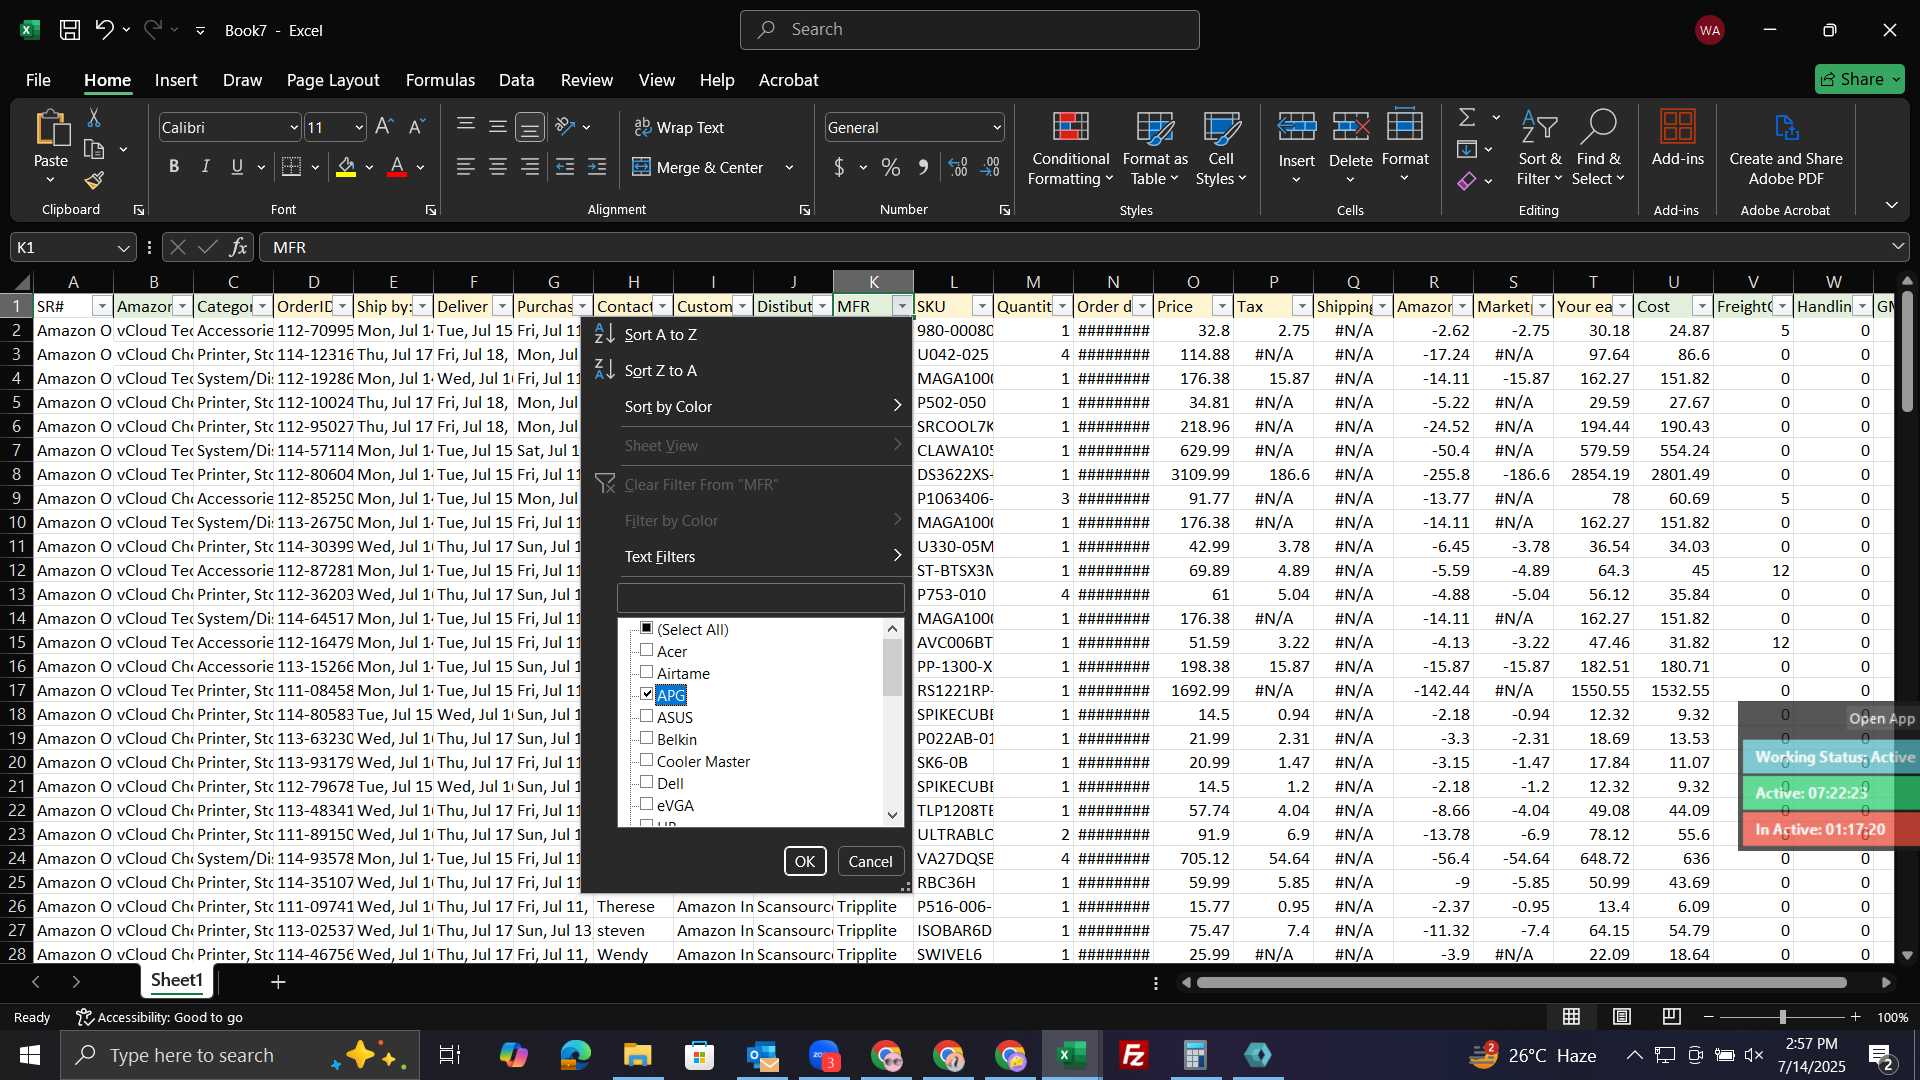Click Cancel in filter menu

pos(870,861)
